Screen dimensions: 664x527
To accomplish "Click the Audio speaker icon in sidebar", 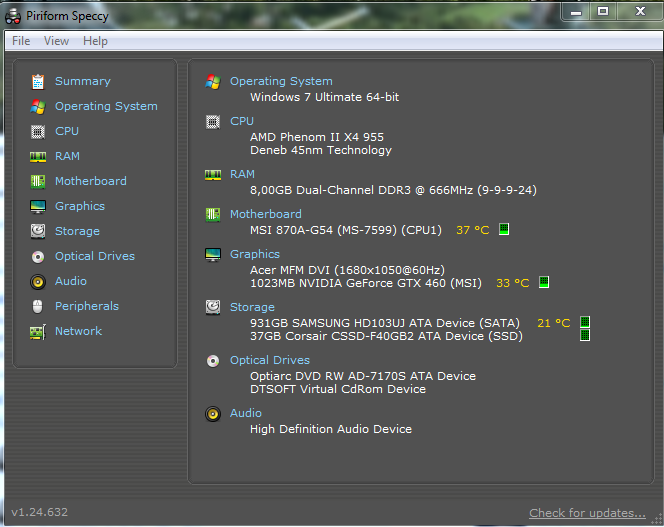I will [x=38, y=281].
